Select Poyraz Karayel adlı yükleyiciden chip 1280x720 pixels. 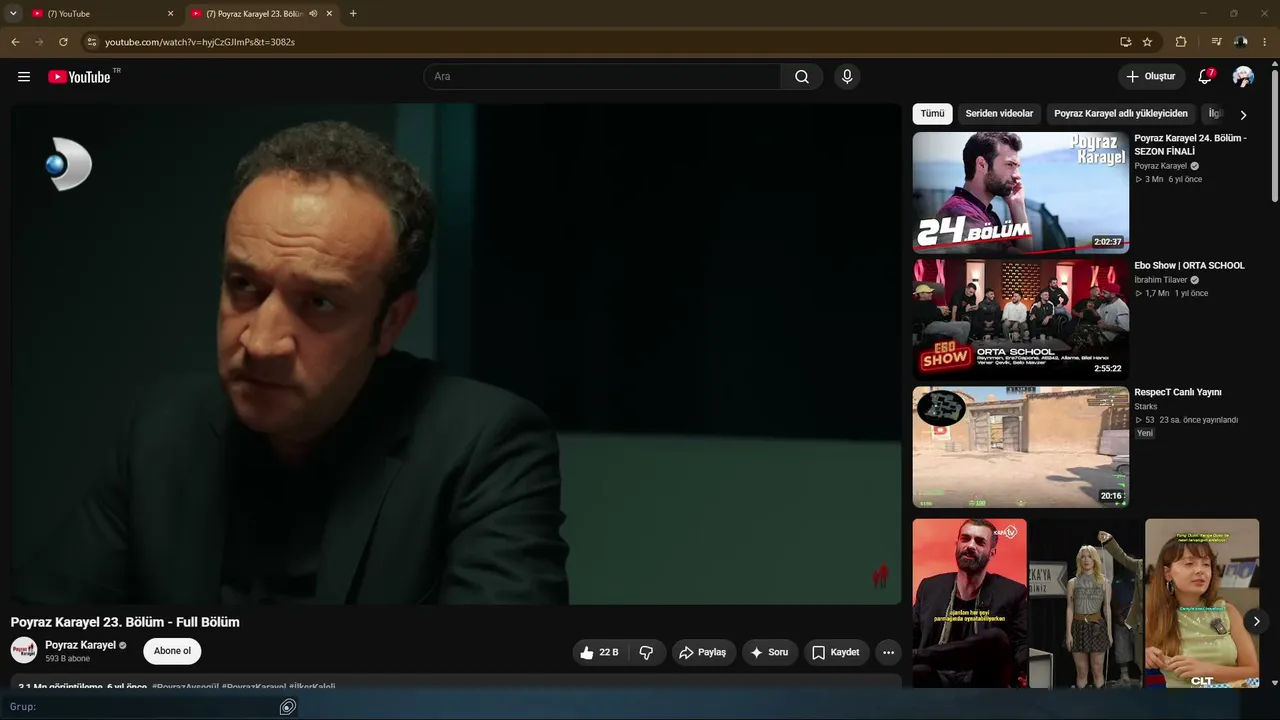pos(1121,114)
